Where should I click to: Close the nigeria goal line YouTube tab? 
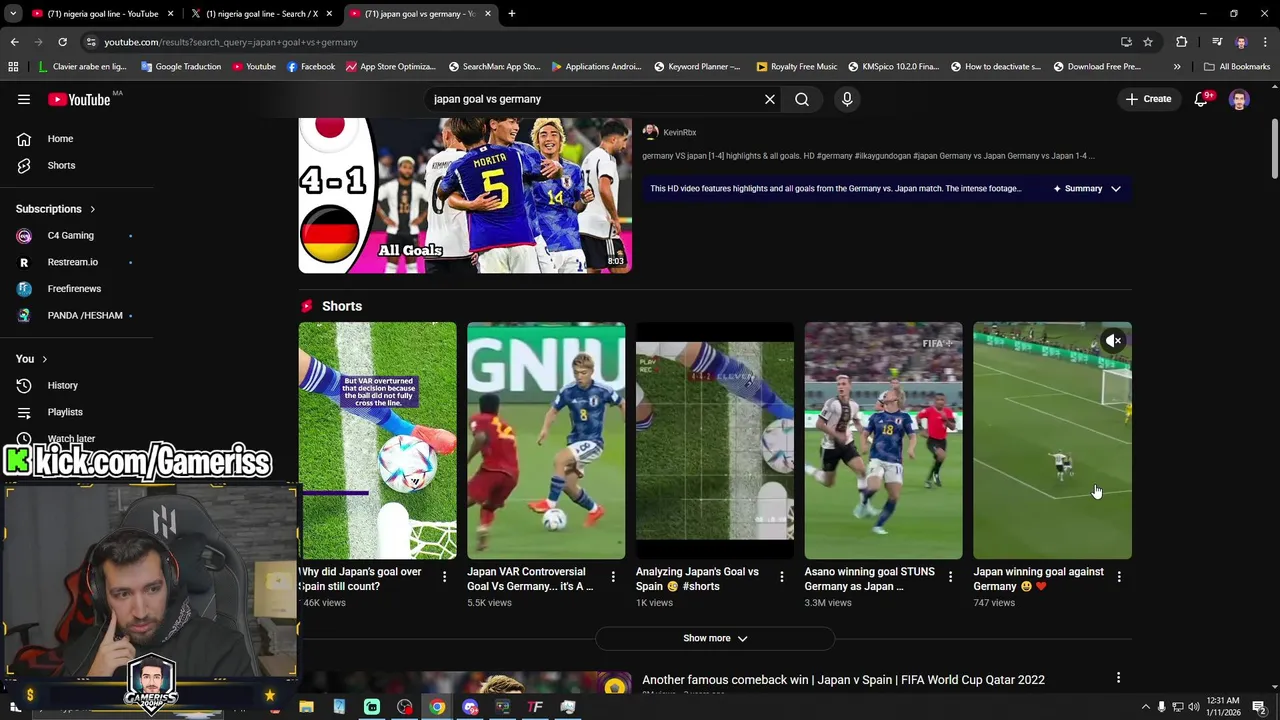point(170,14)
